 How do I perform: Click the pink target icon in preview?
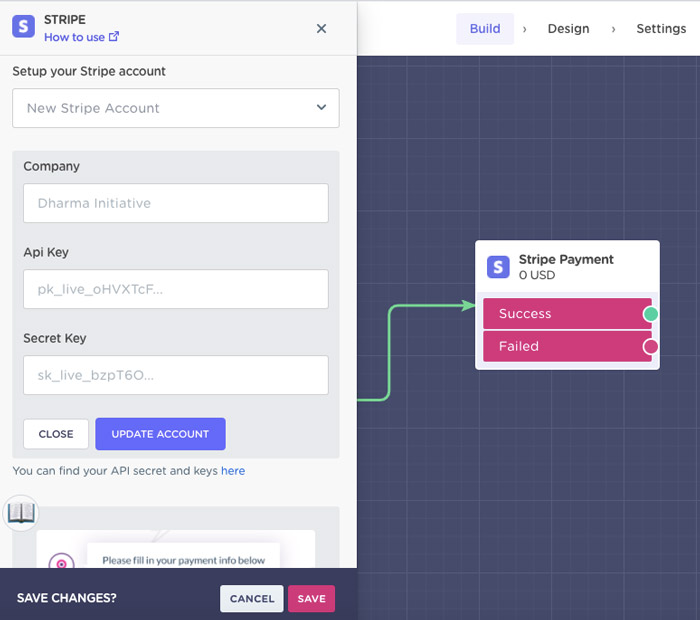pyautogui.click(x=62, y=562)
